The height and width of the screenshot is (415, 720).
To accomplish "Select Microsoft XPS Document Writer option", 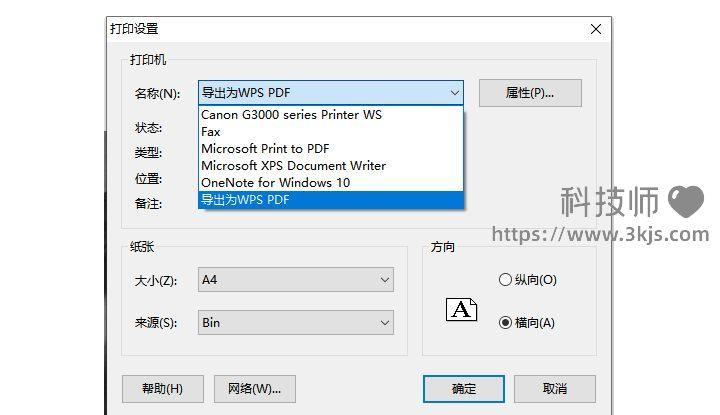I will (x=293, y=166).
